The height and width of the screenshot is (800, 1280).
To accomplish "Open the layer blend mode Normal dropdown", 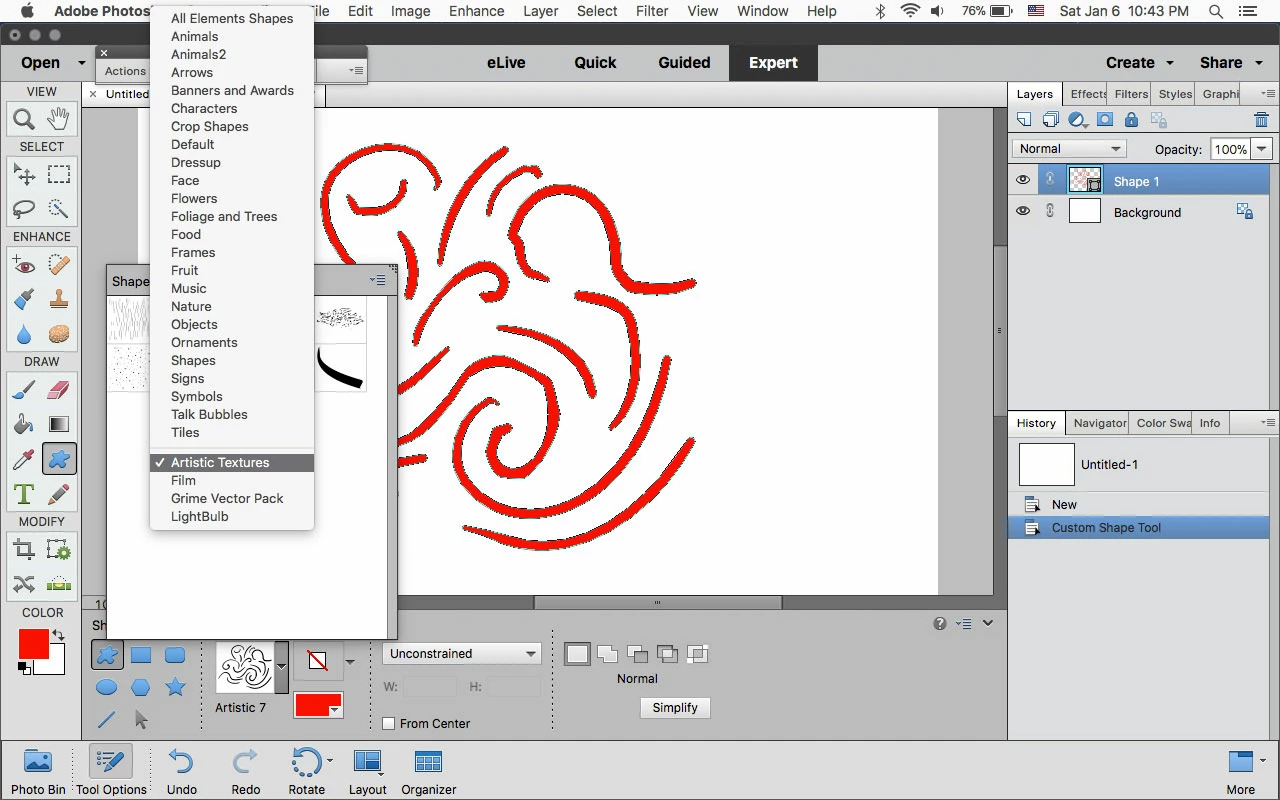I will click(1069, 149).
